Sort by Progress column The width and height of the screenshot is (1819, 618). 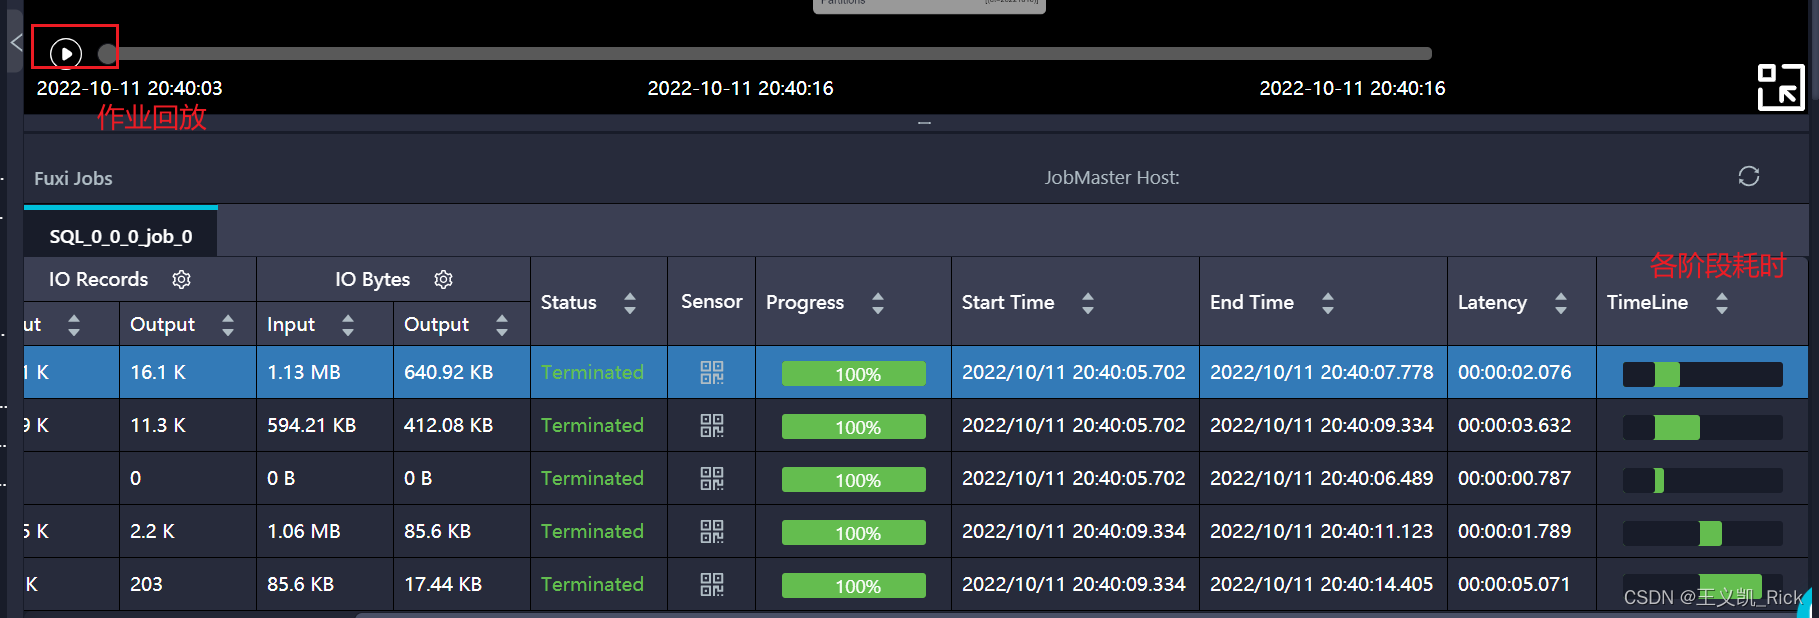(x=878, y=303)
